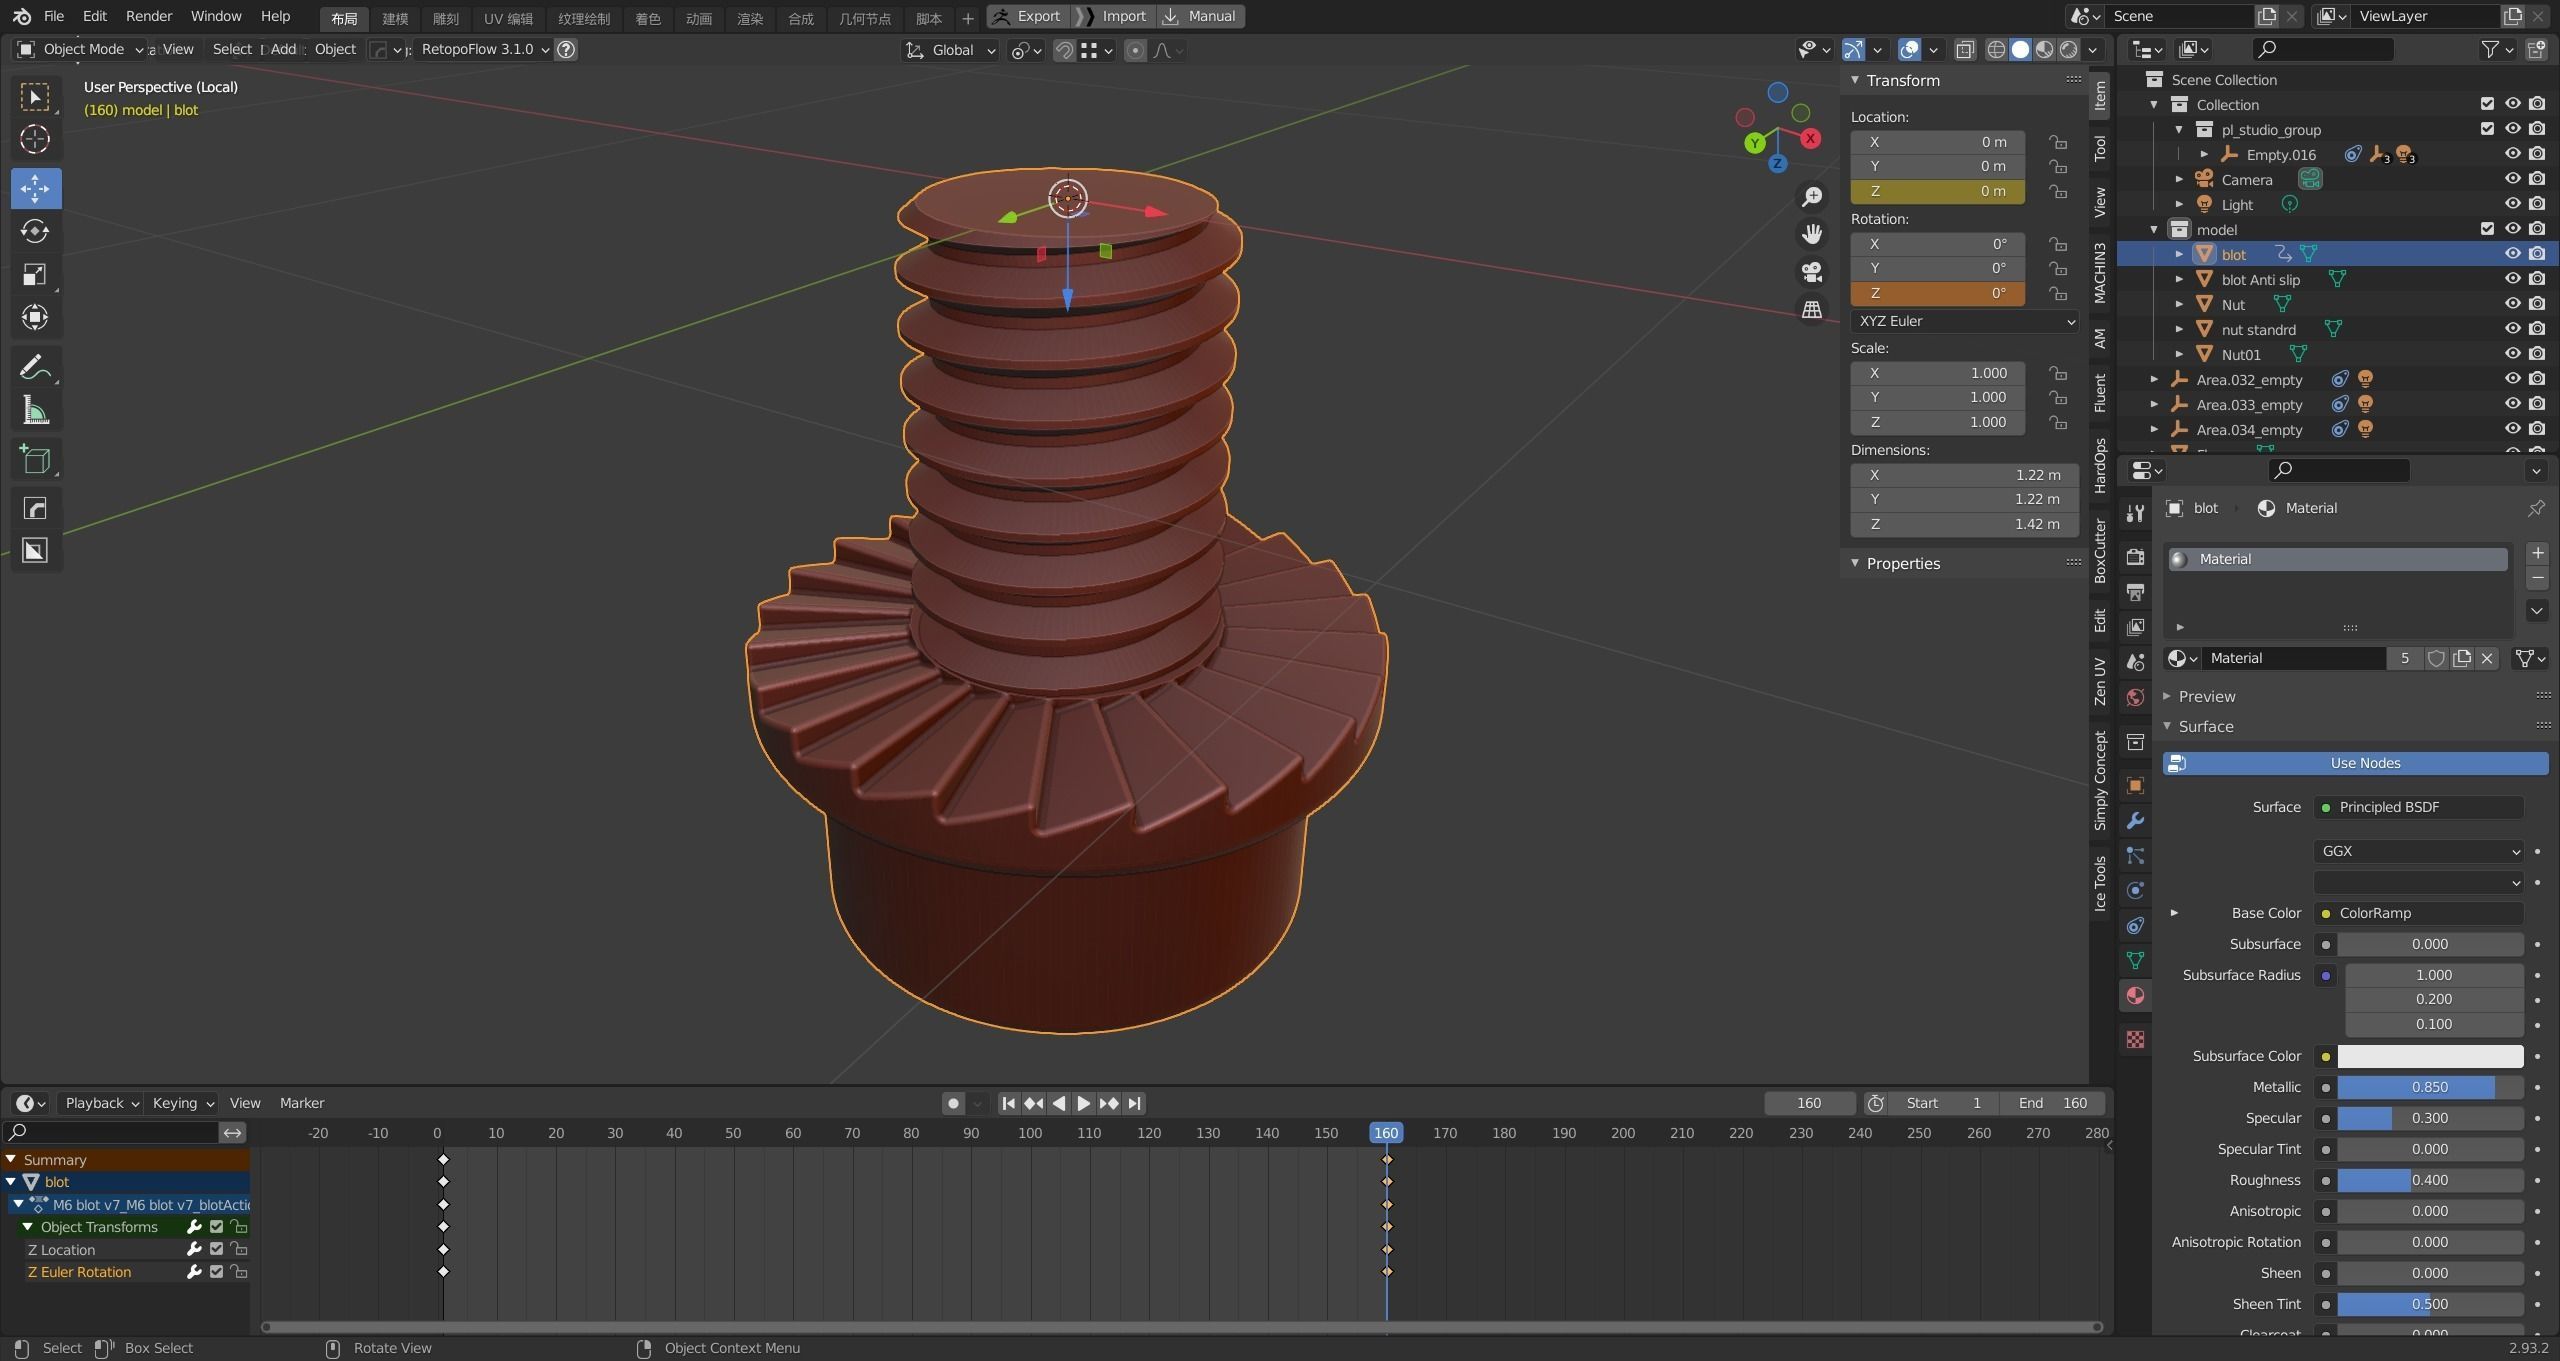
Task: Click the 3D cursor tool
Action: coord(35,139)
